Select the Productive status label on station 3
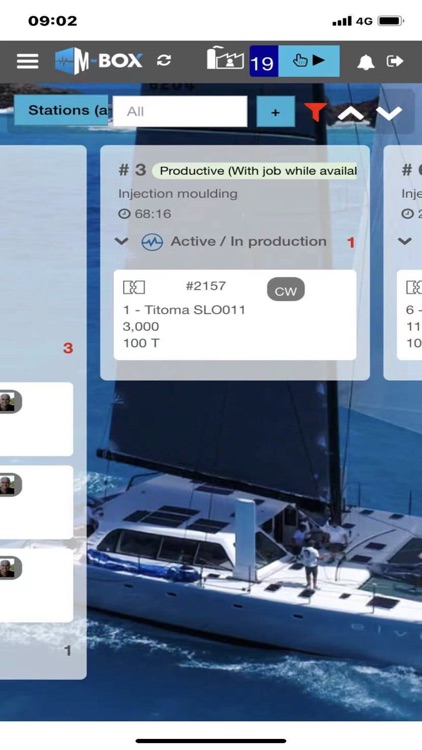 click(x=256, y=171)
